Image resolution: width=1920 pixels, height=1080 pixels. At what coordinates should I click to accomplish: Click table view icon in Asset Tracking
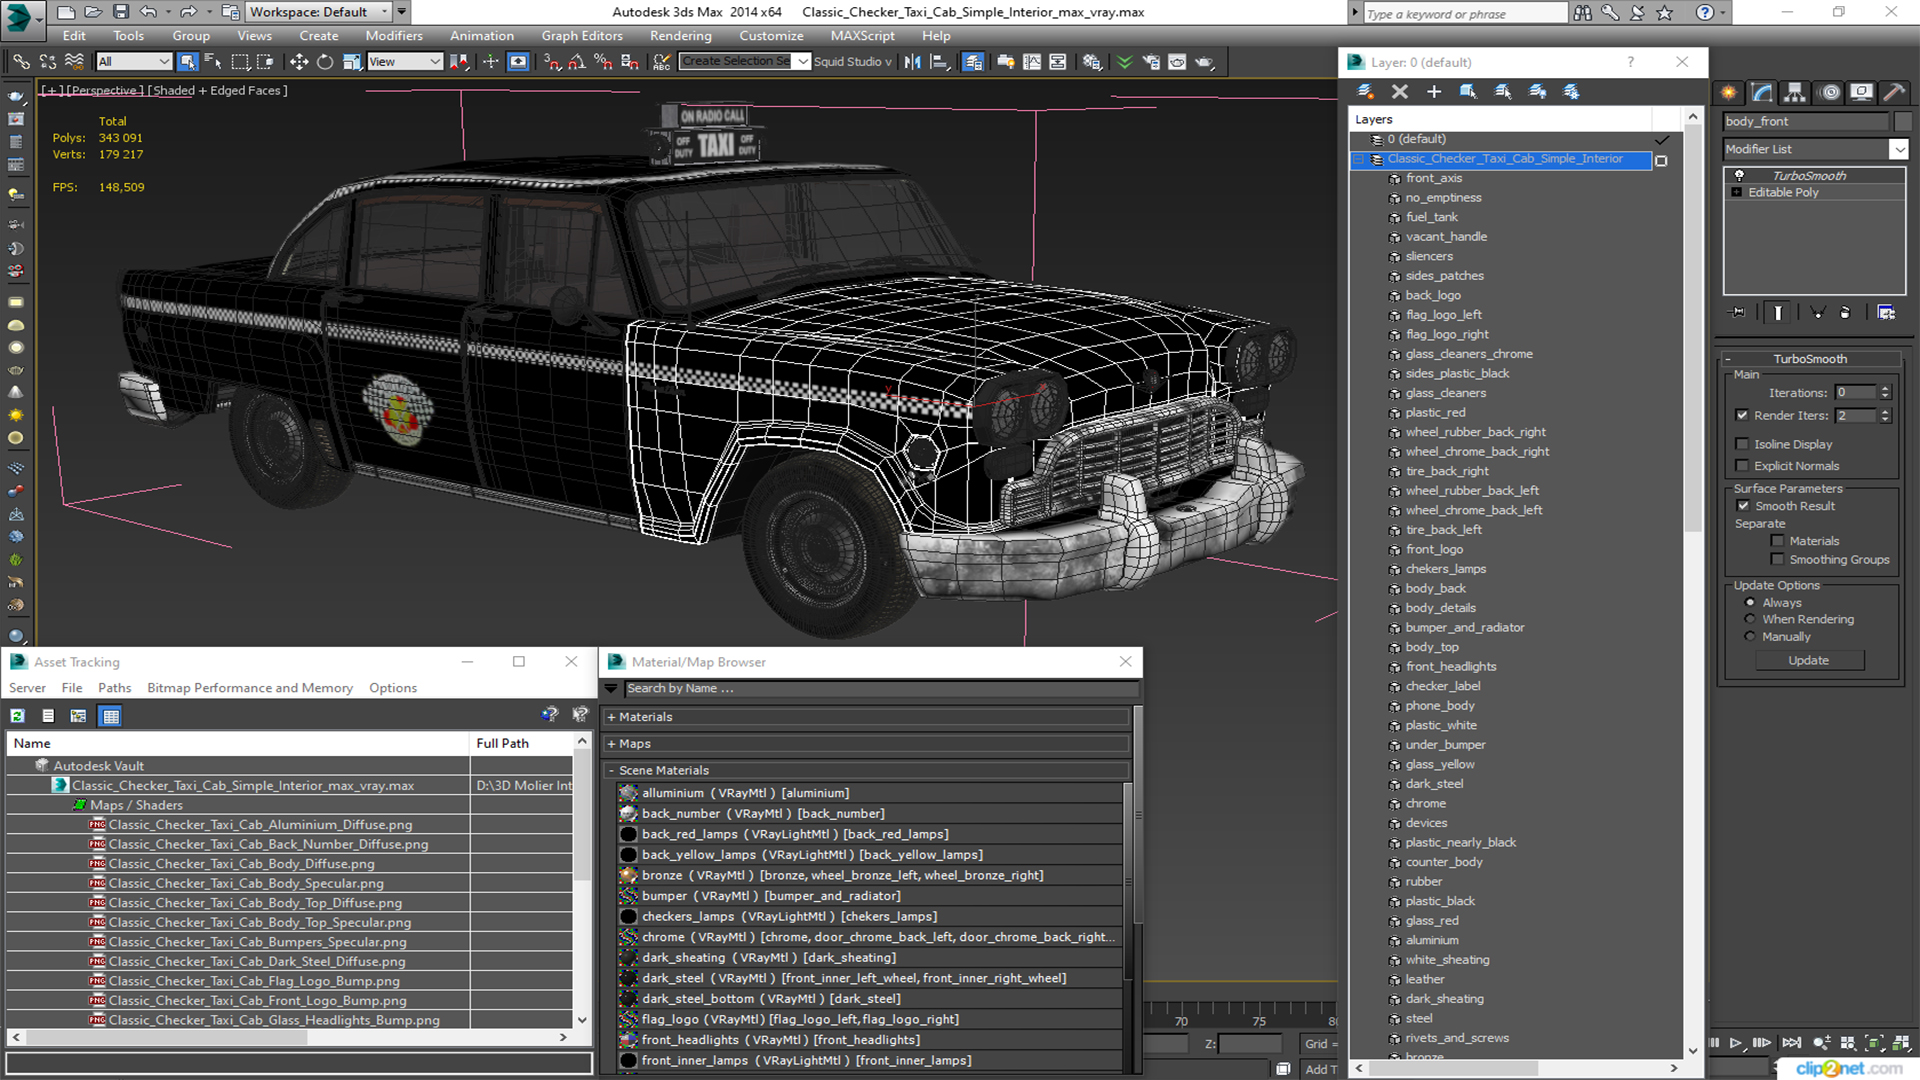(x=111, y=716)
